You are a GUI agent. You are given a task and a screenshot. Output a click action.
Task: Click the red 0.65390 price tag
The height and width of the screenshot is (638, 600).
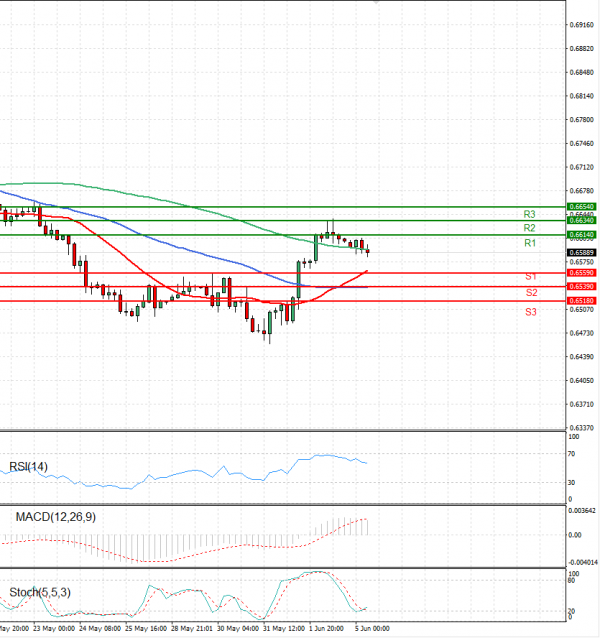click(582, 286)
